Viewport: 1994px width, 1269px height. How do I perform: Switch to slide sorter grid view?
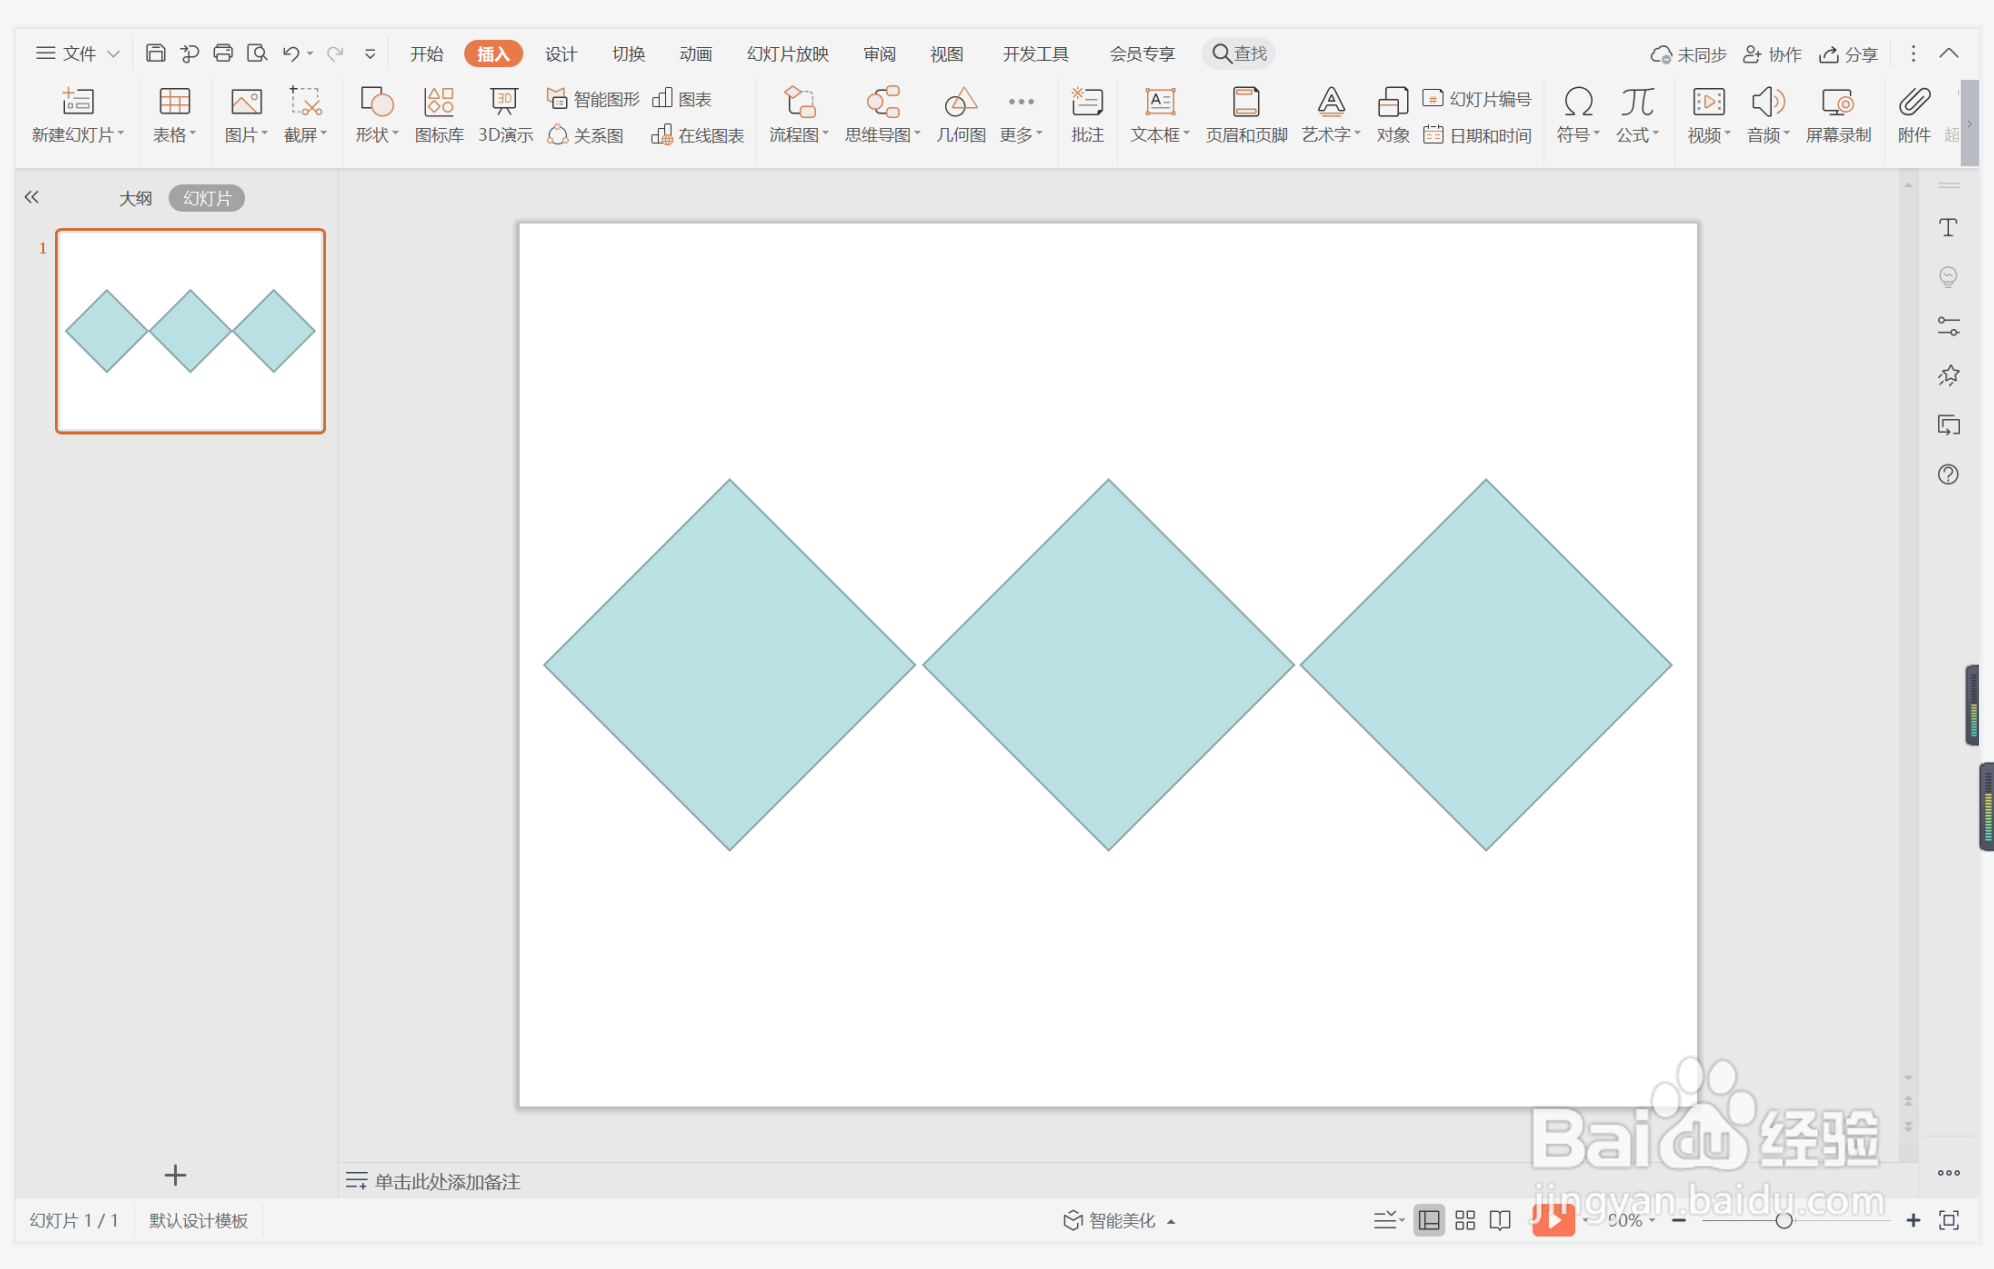coord(1465,1220)
